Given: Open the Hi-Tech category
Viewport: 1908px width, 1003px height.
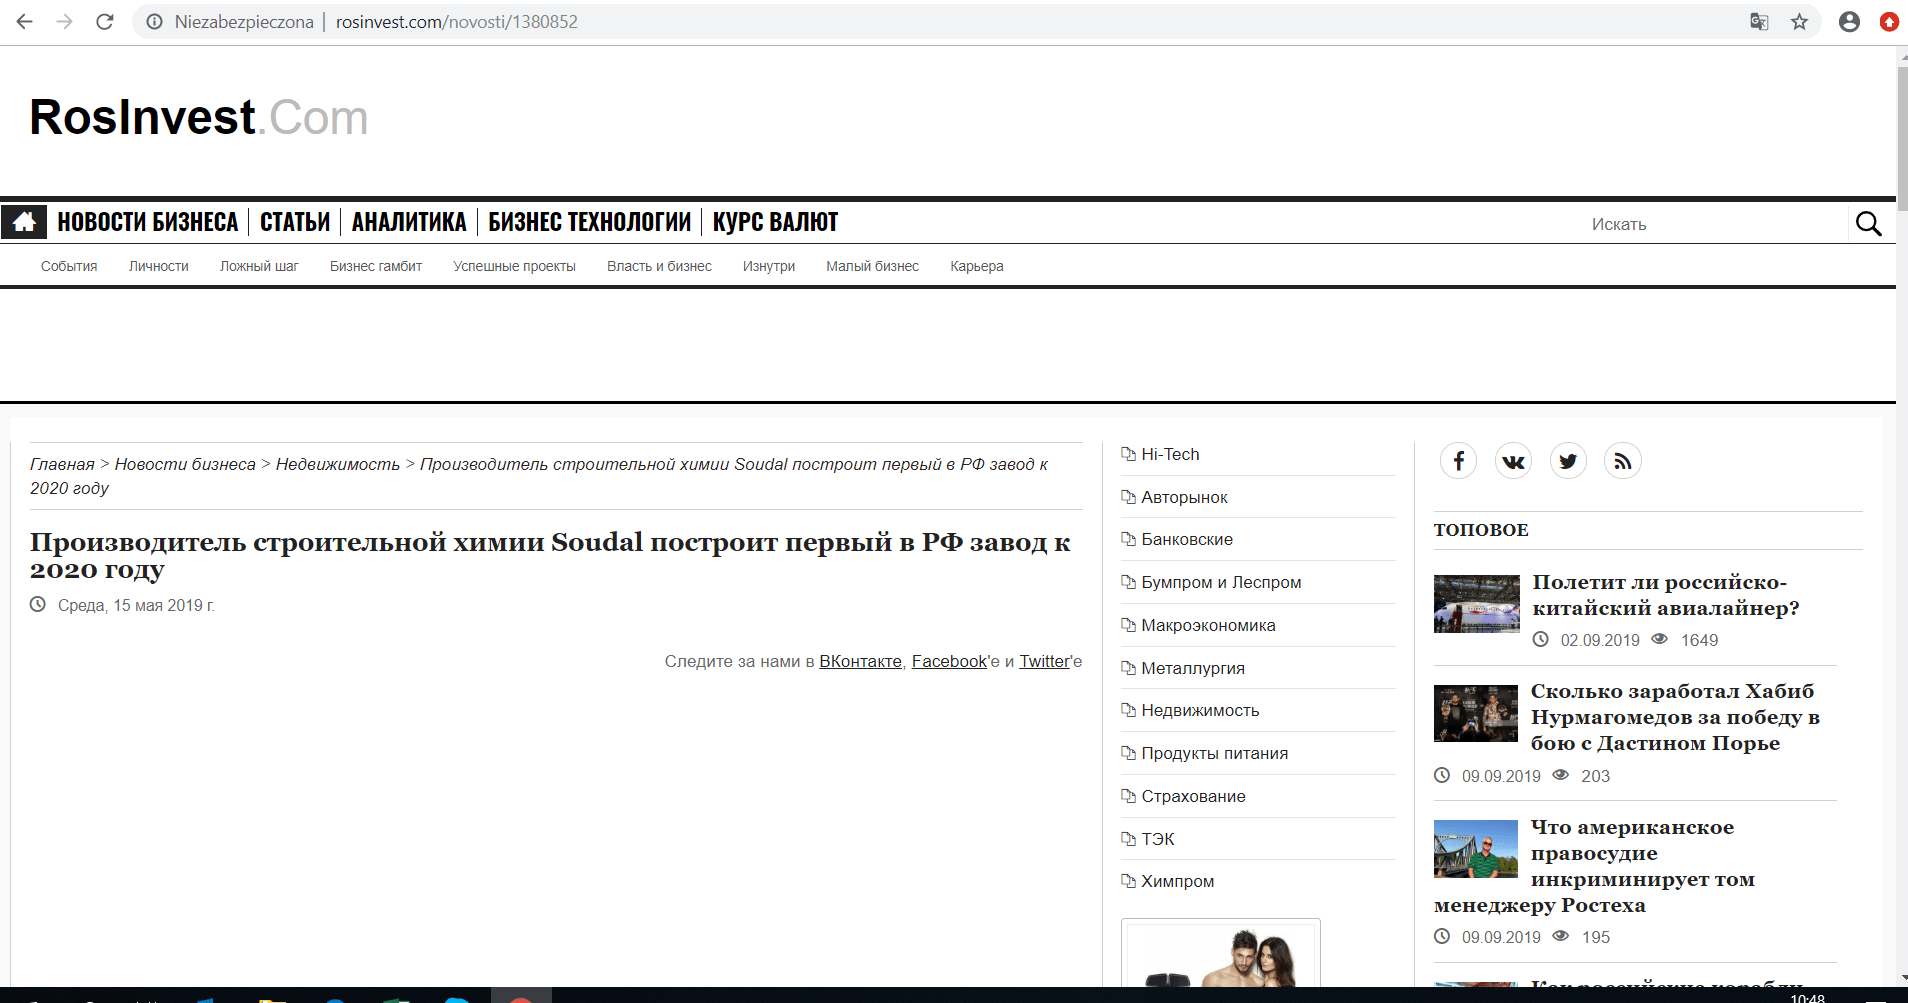Looking at the screenshot, I should 1170,454.
